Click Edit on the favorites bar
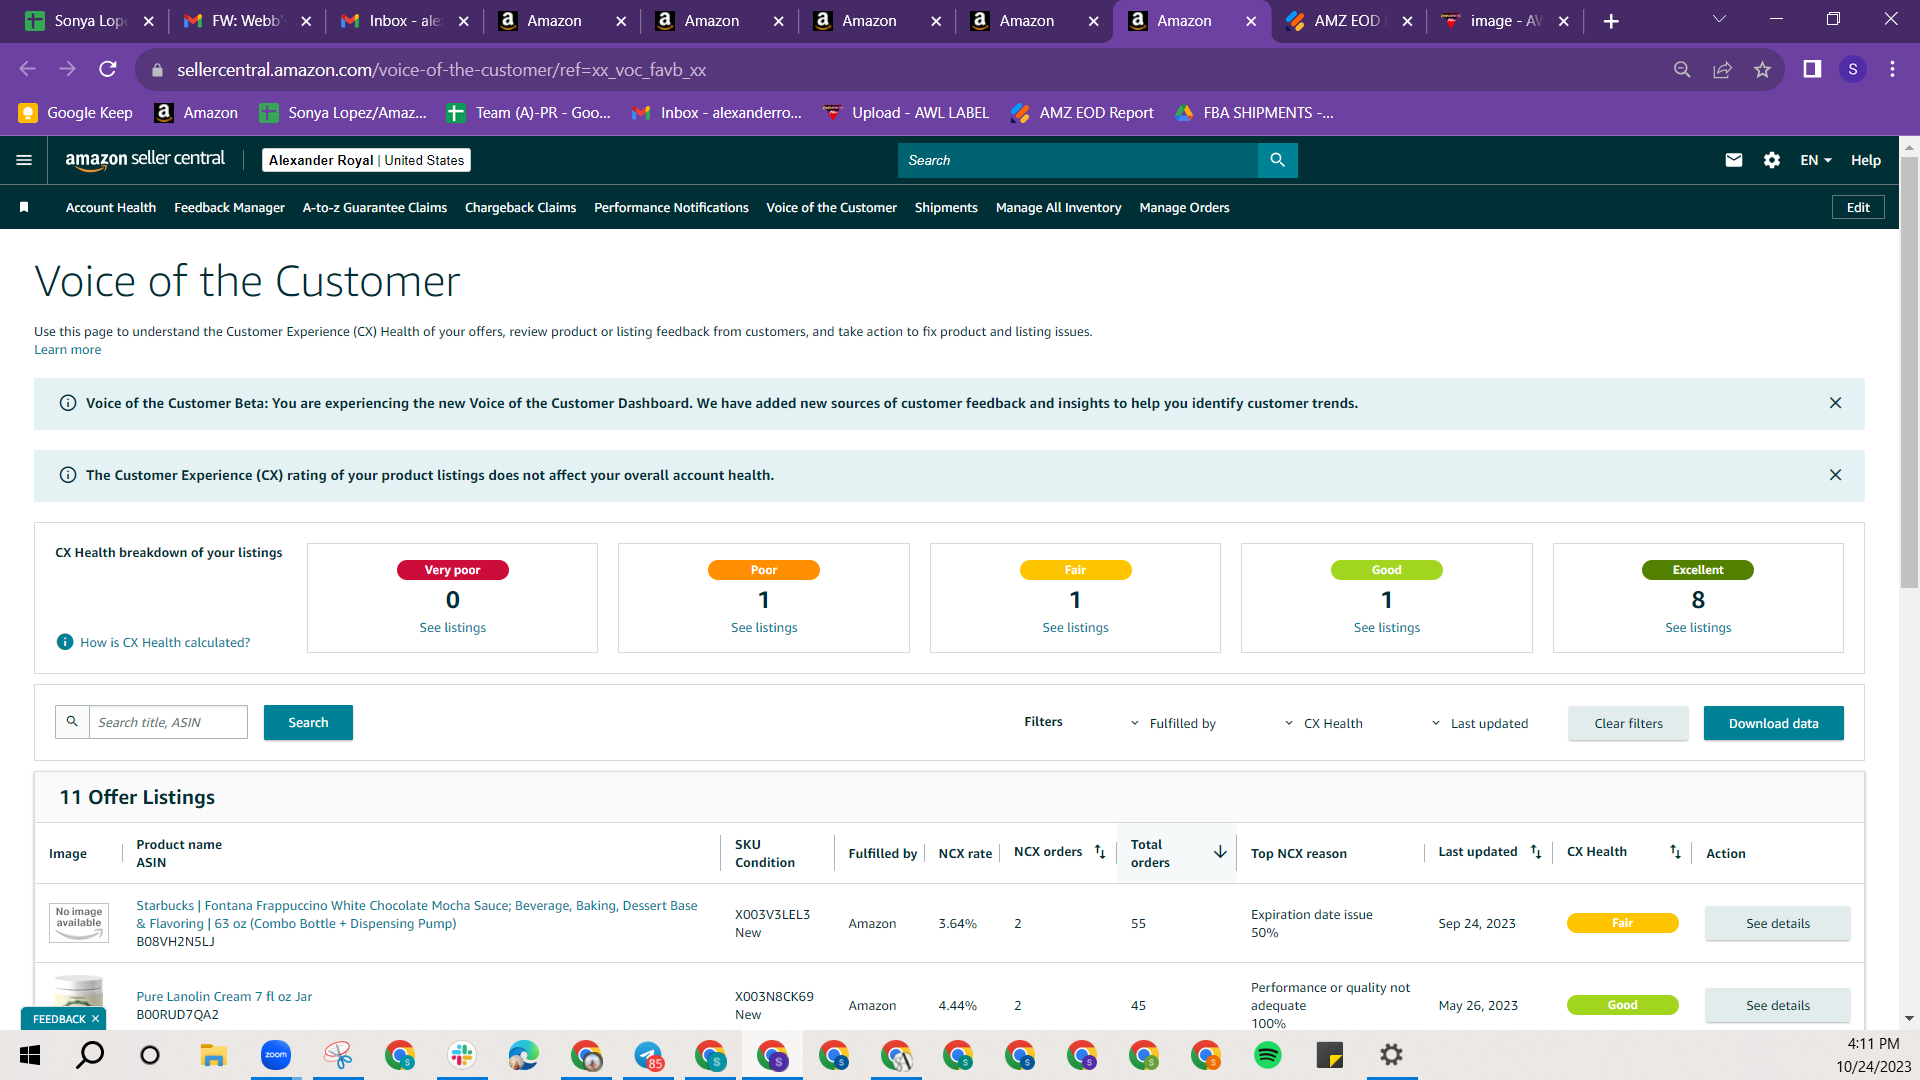The width and height of the screenshot is (1920, 1080). coord(1858,207)
